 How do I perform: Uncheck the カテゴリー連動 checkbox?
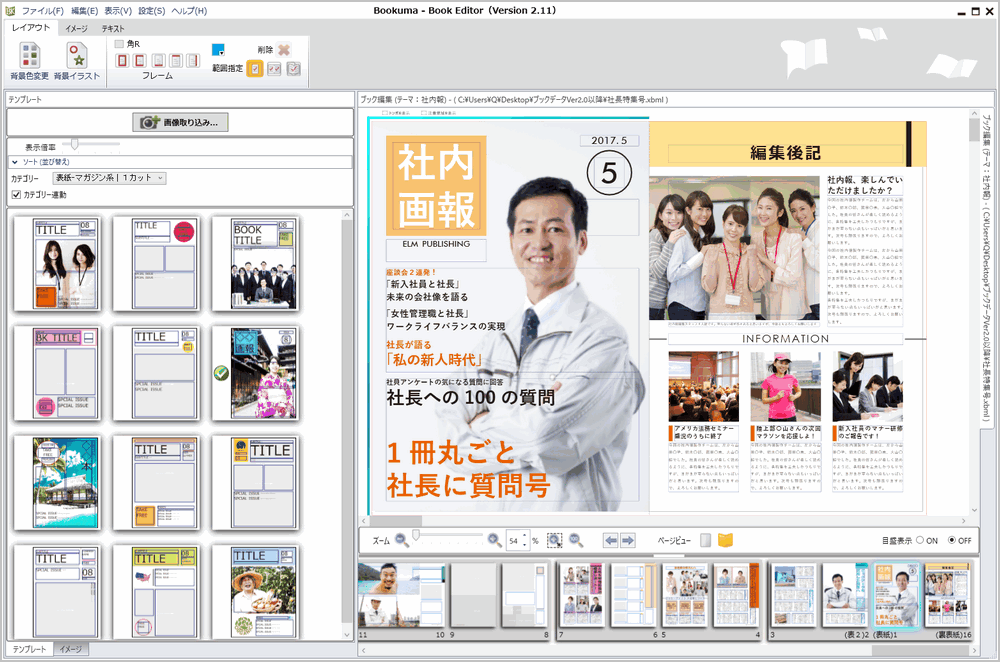tap(16, 194)
